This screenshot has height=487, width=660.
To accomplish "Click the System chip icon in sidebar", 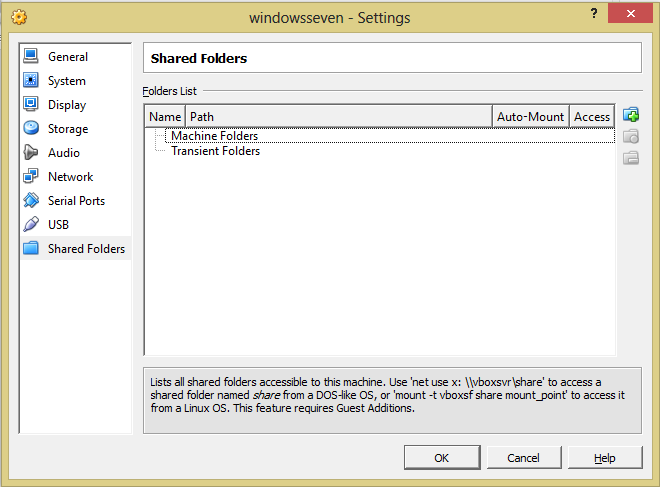I will point(31,80).
